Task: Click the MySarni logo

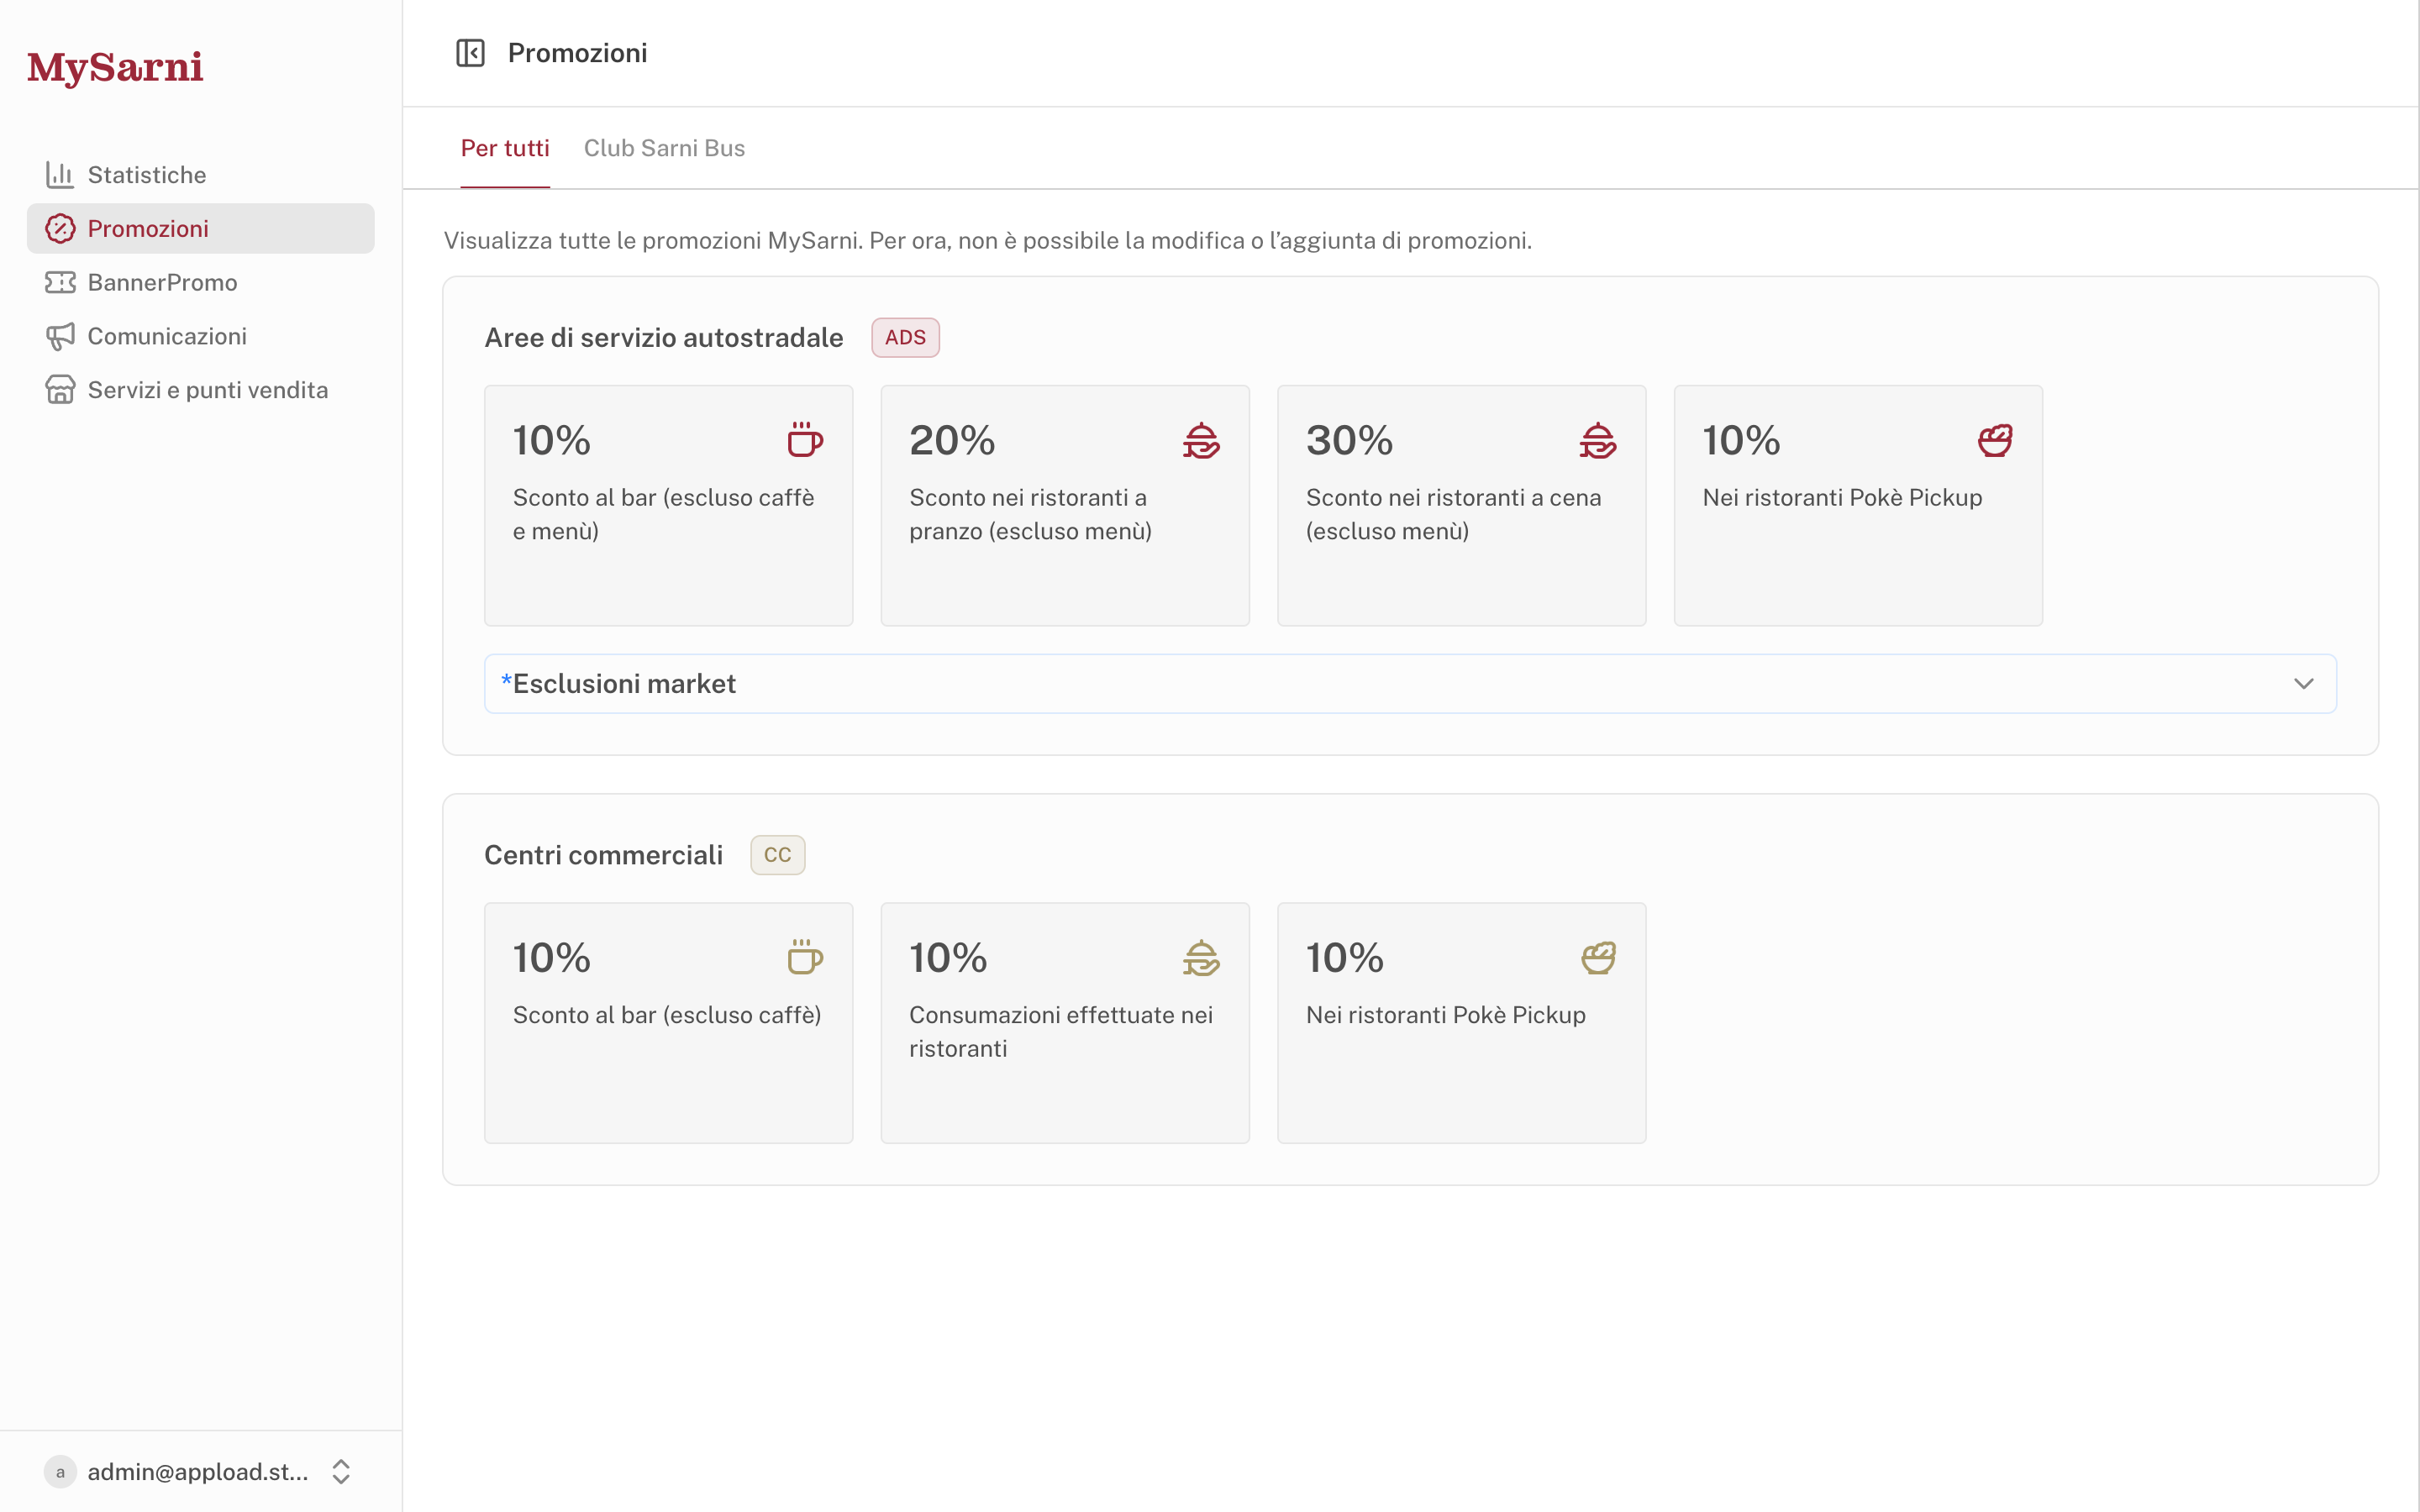Action: click(115, 68)
